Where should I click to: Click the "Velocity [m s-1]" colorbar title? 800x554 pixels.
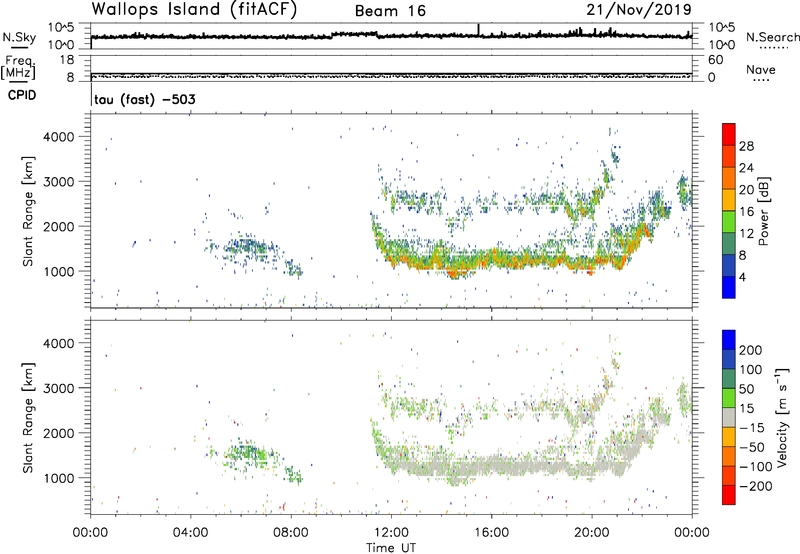(782, 417)
